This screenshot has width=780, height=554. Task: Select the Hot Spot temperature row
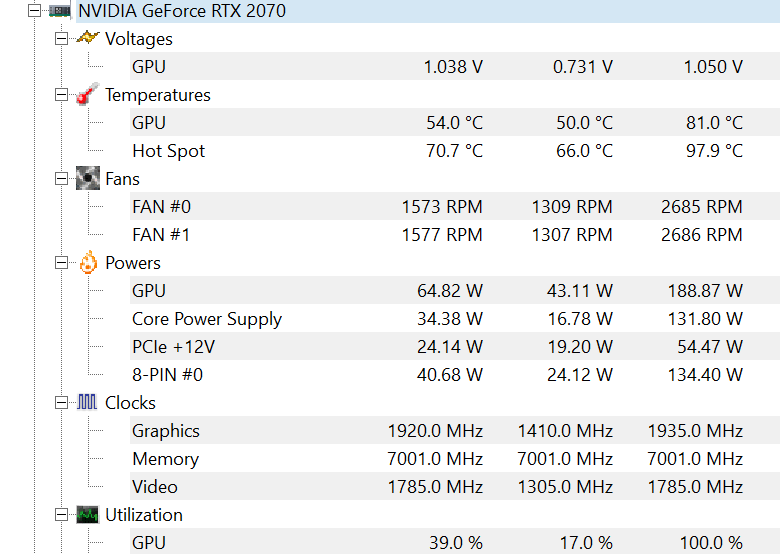(455, 150)
